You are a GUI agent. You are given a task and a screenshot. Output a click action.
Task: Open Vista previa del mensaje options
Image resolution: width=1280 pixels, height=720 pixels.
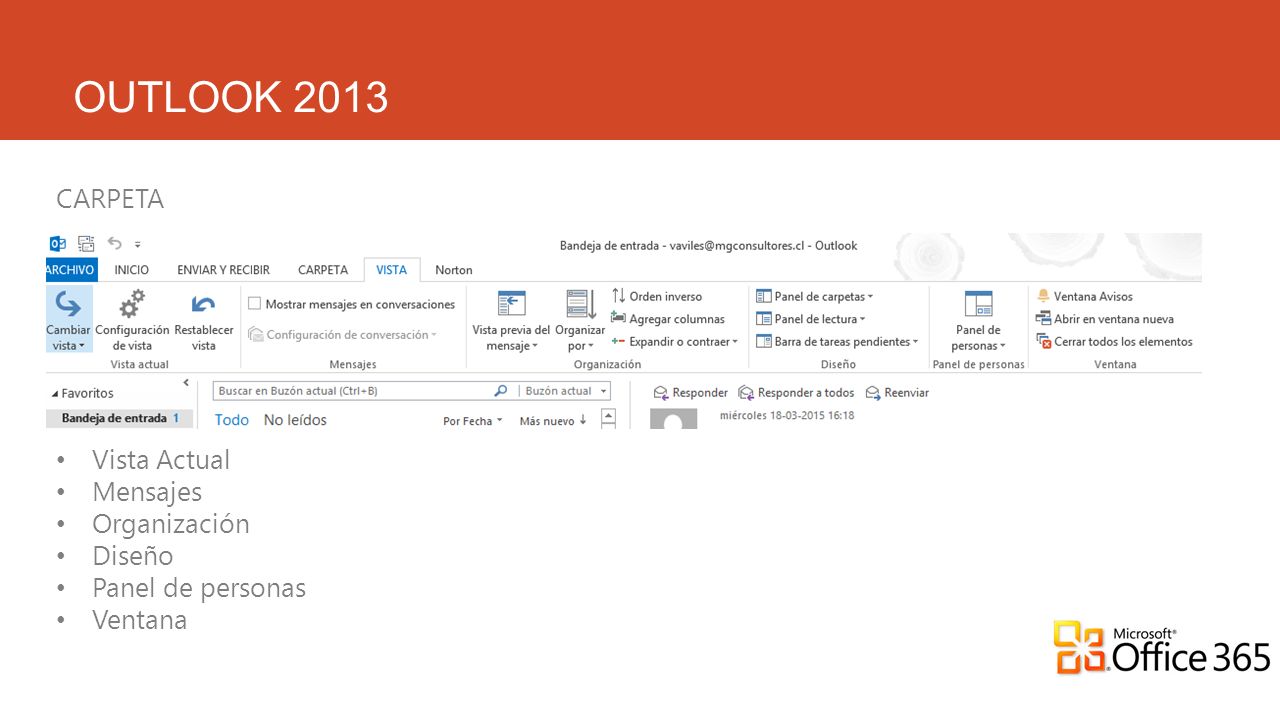pos(511,319)
